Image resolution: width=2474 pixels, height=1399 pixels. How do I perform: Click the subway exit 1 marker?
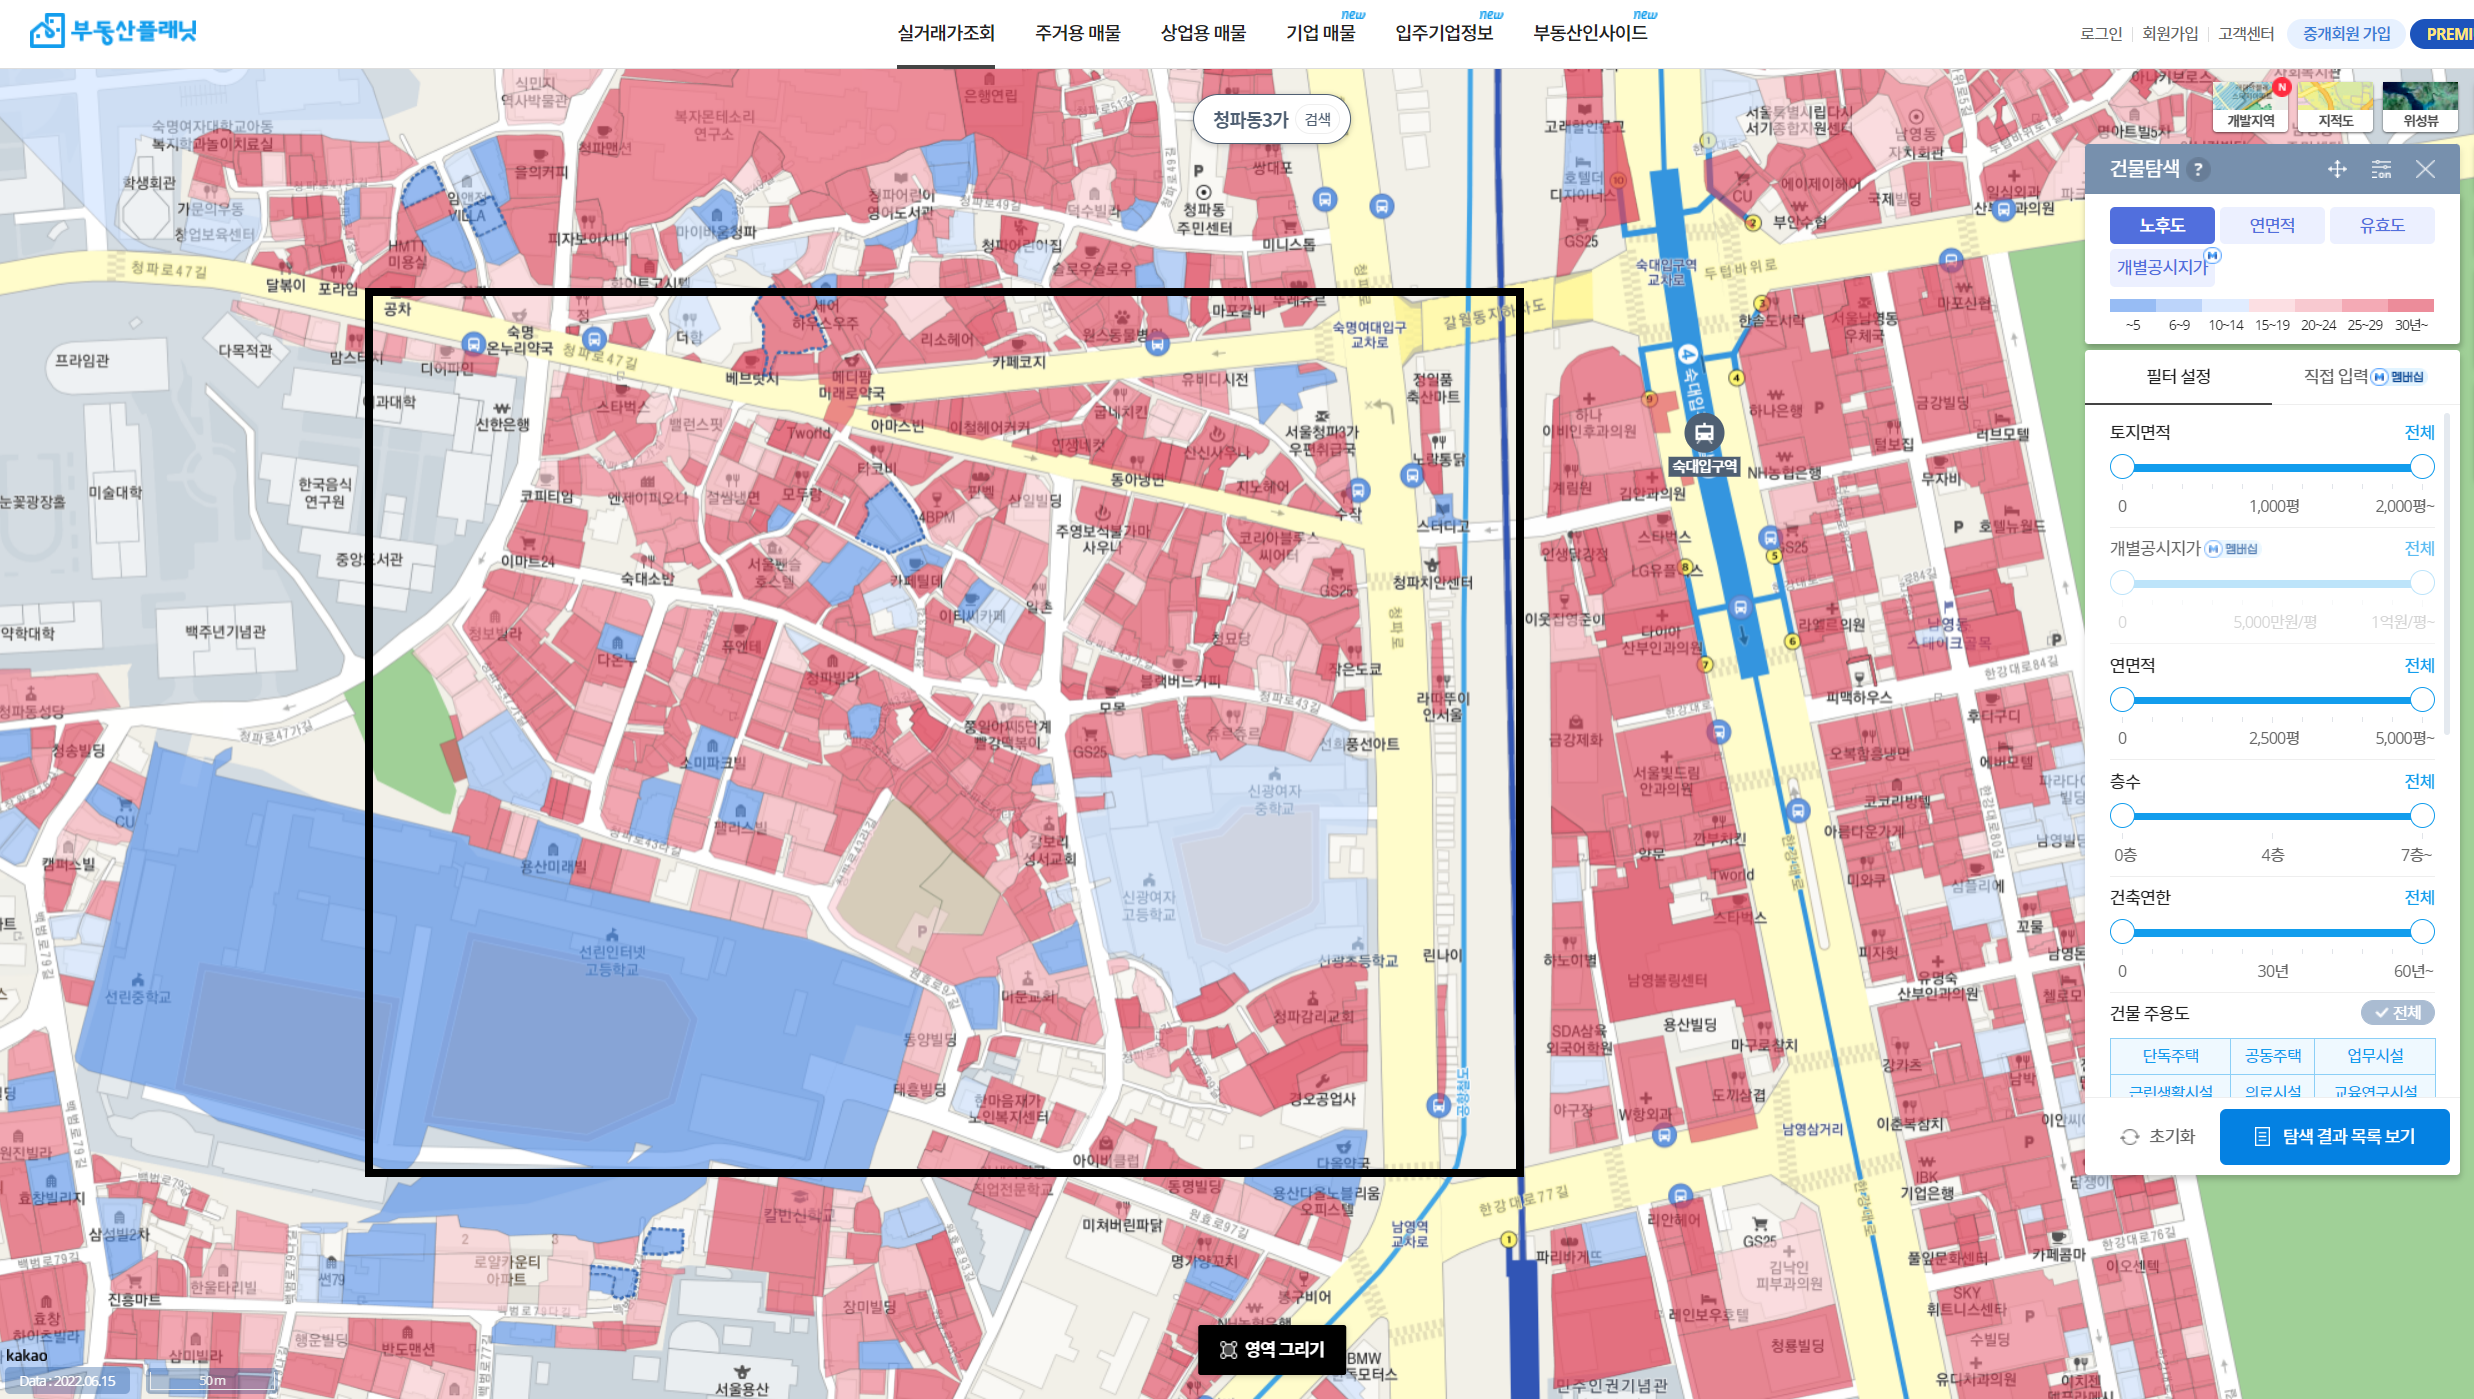1509,1239
